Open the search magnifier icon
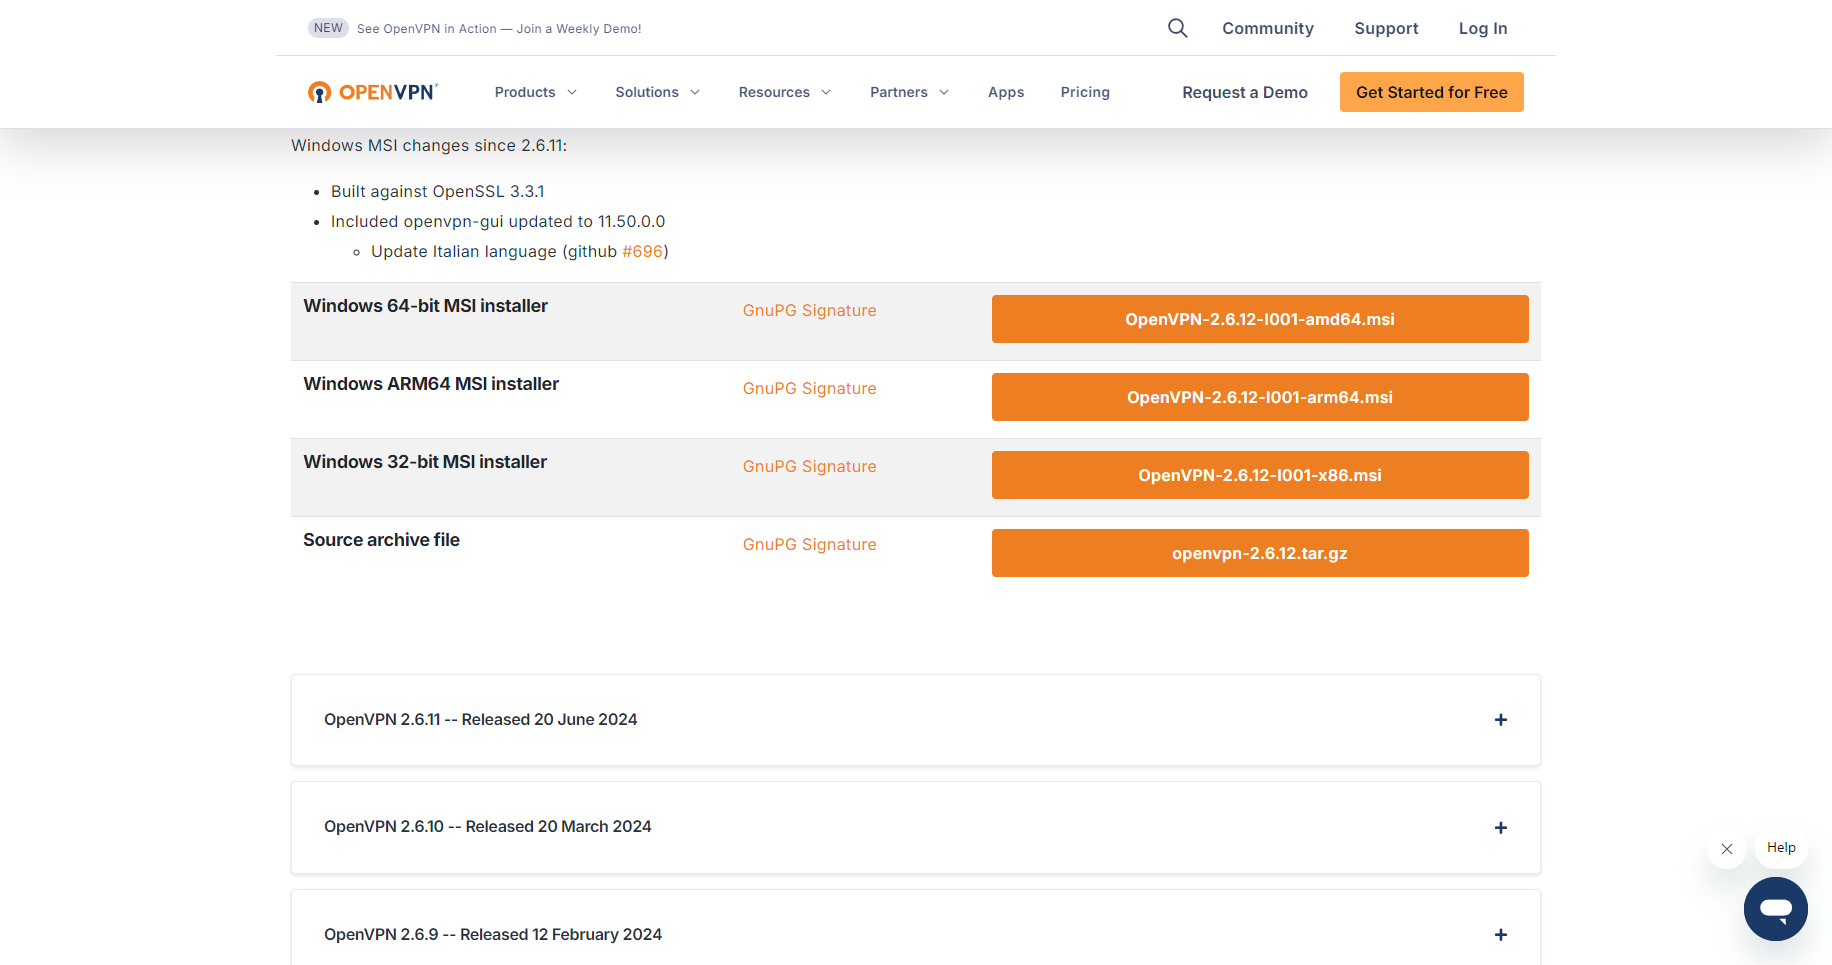The height and width of the screenshot is (965, 1832). tap(1178, 28)
